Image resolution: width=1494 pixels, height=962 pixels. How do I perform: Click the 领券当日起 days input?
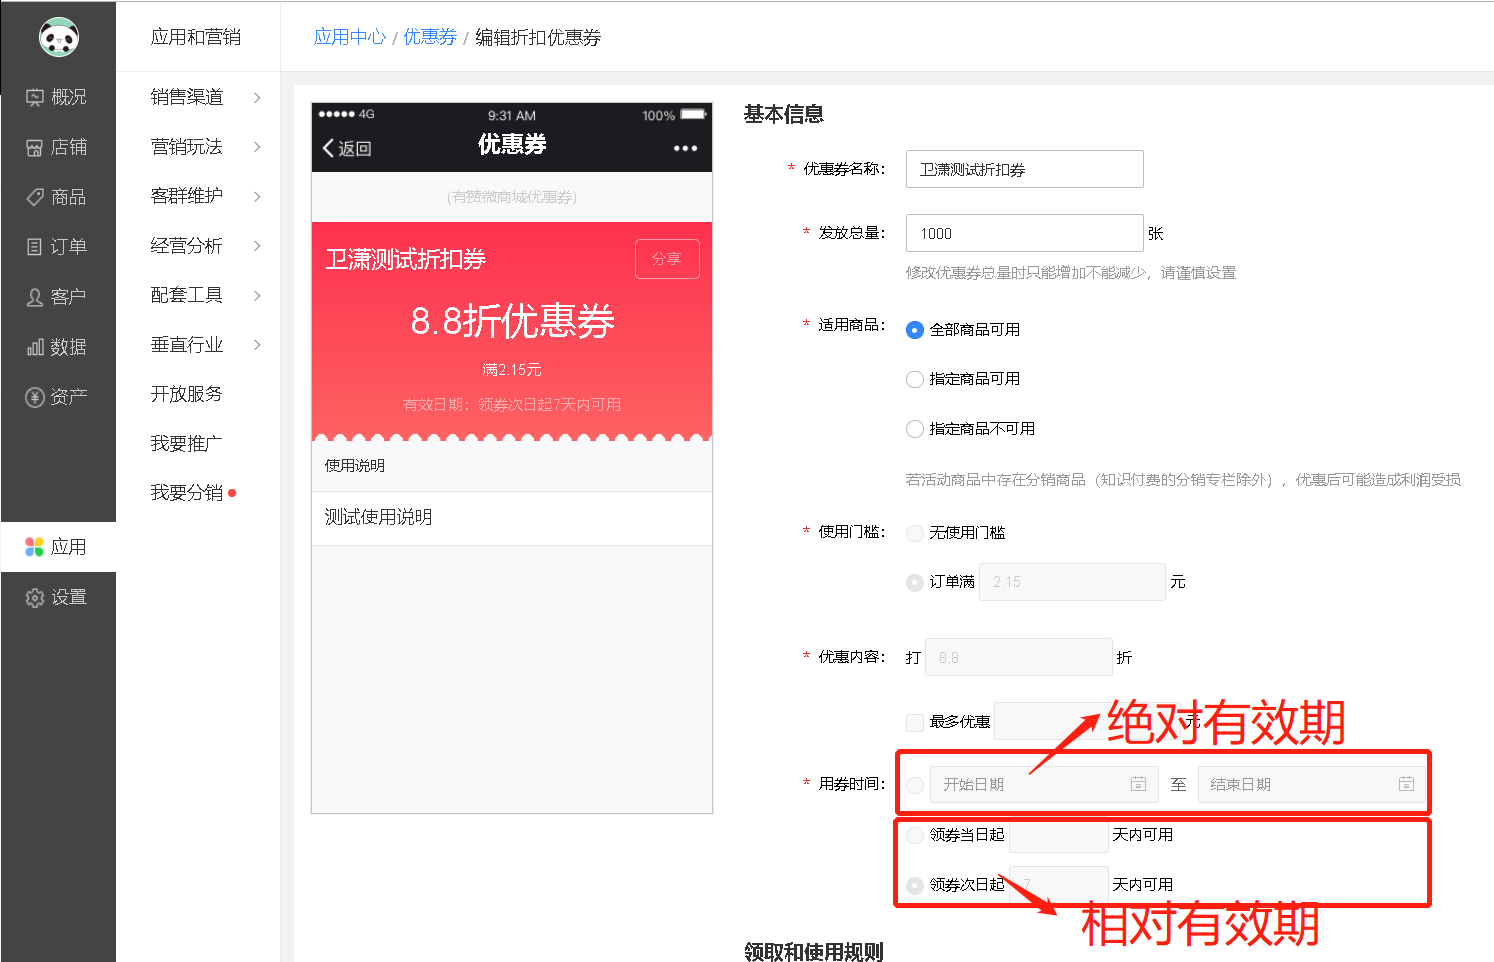[1059, 835]
